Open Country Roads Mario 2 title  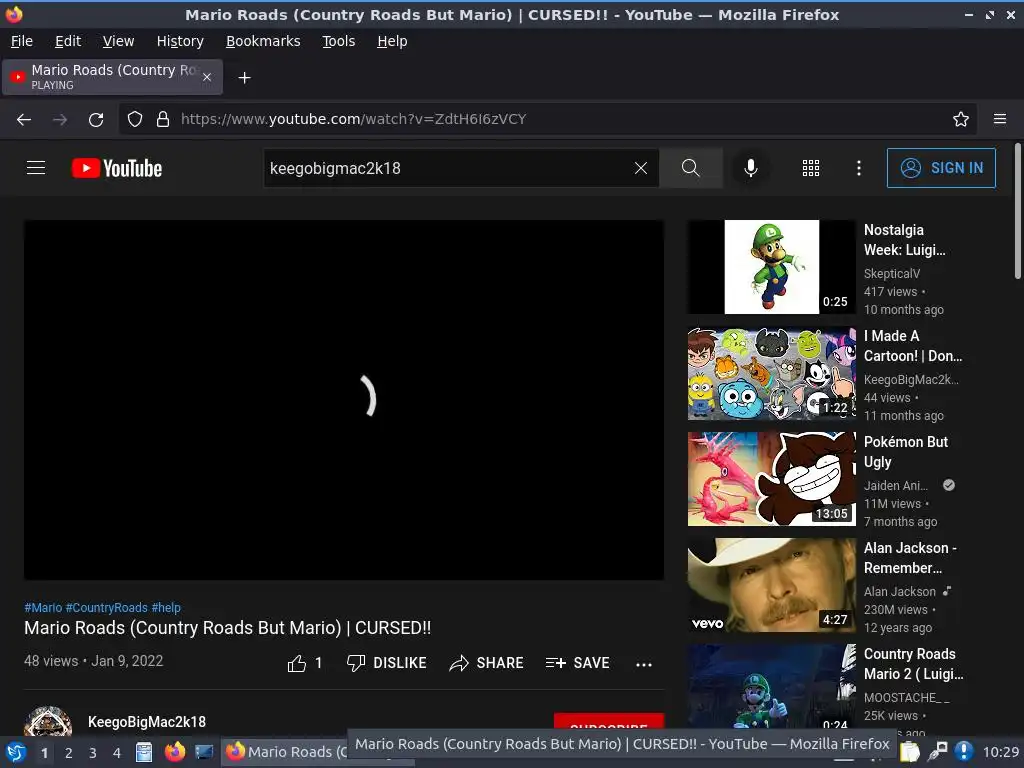913,664
